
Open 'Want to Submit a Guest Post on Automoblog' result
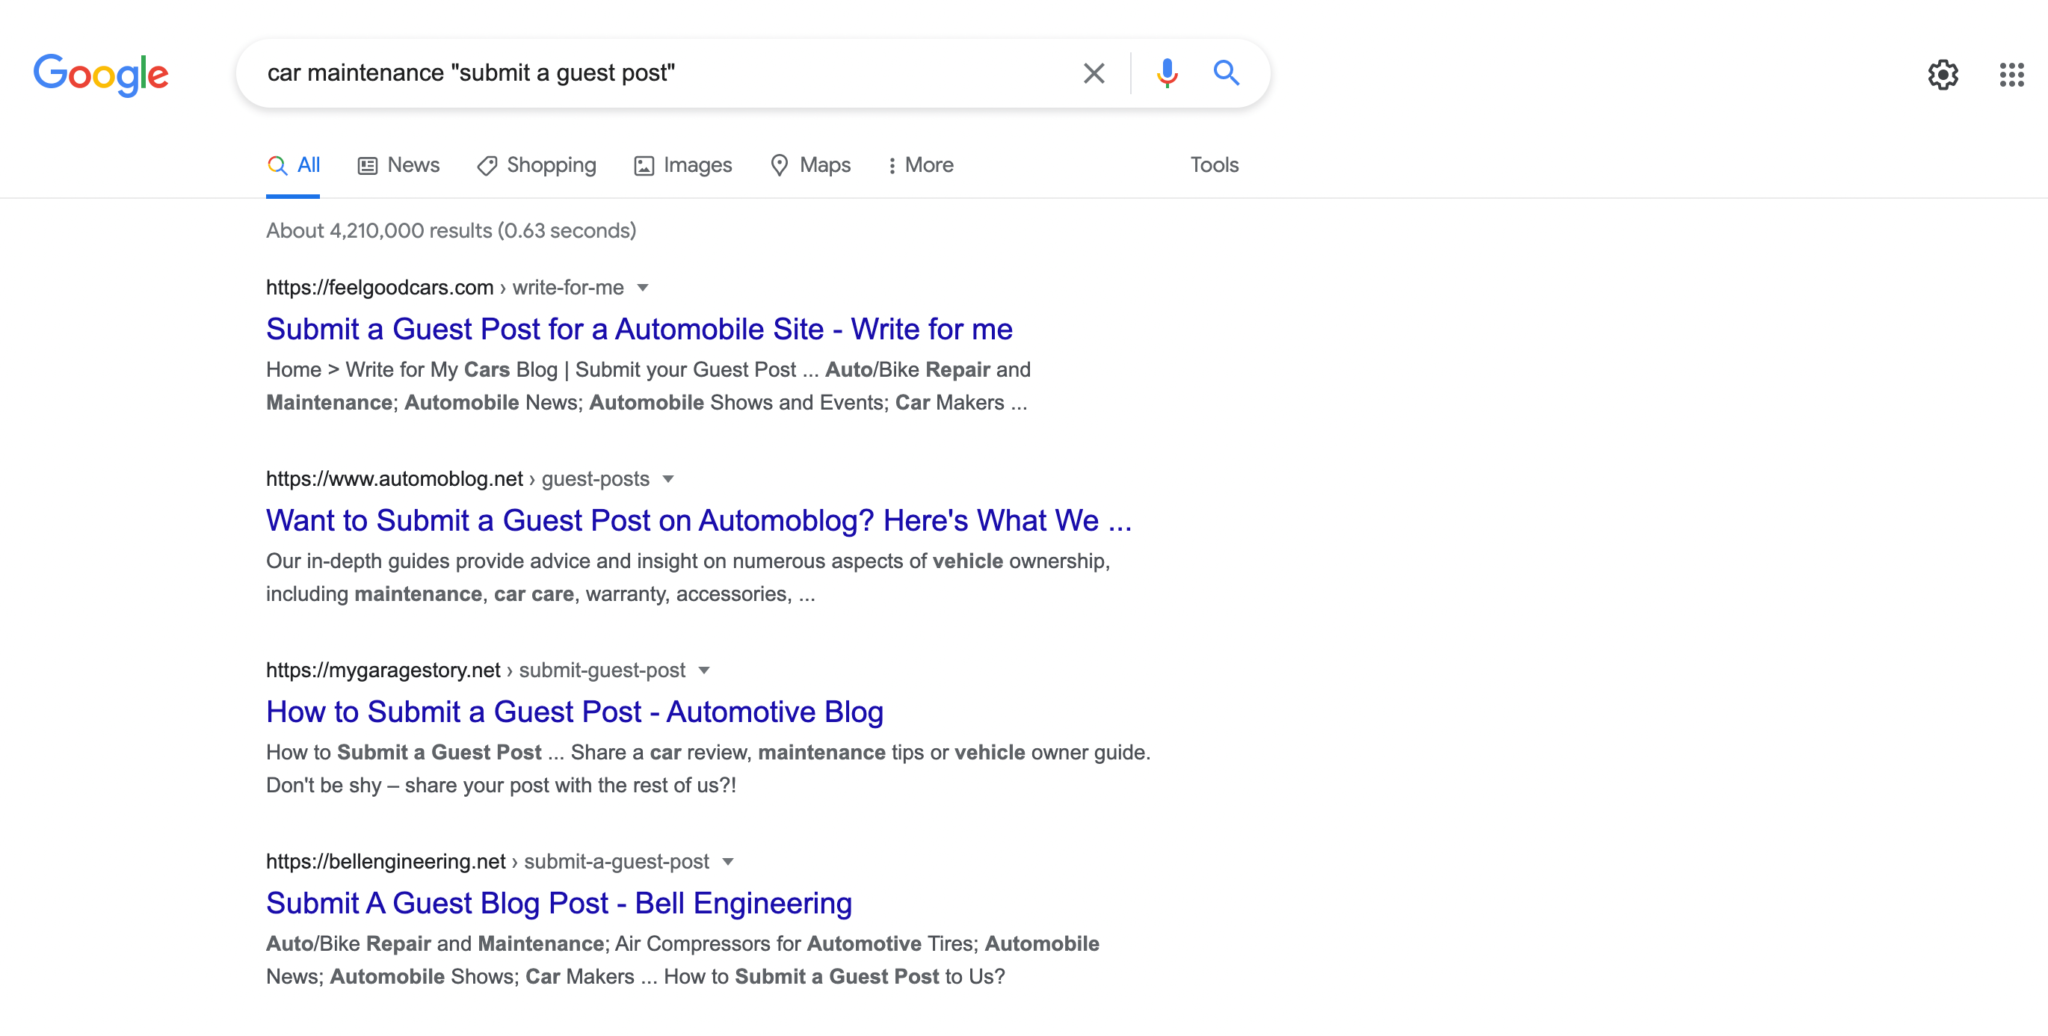coord(698,520)
